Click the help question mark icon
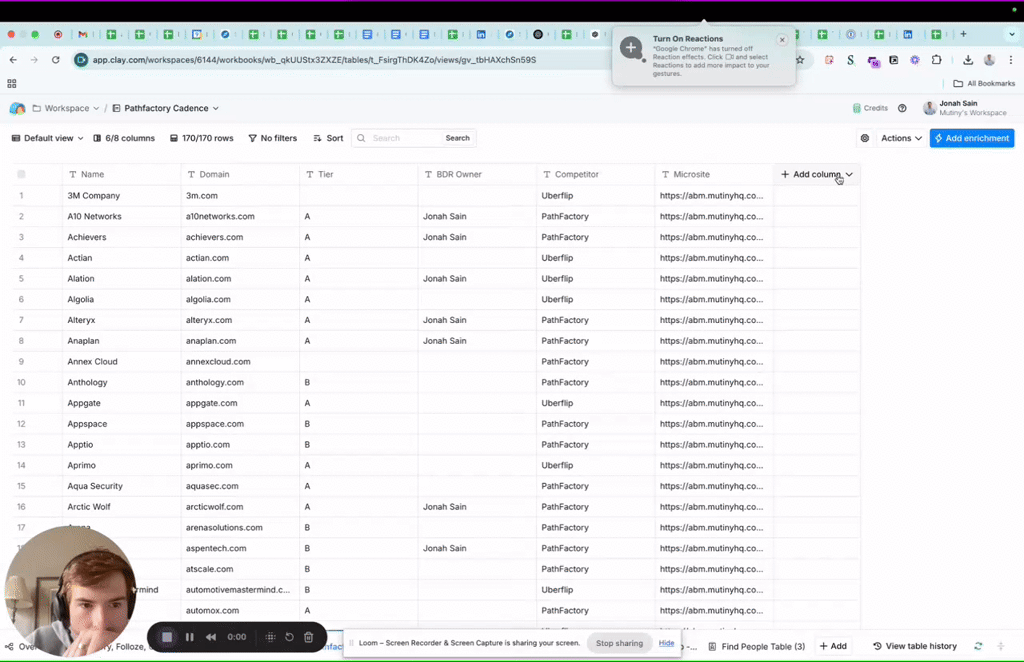Image resolution: width=1024 pixels, height=662 pixels. coord(902,108)
